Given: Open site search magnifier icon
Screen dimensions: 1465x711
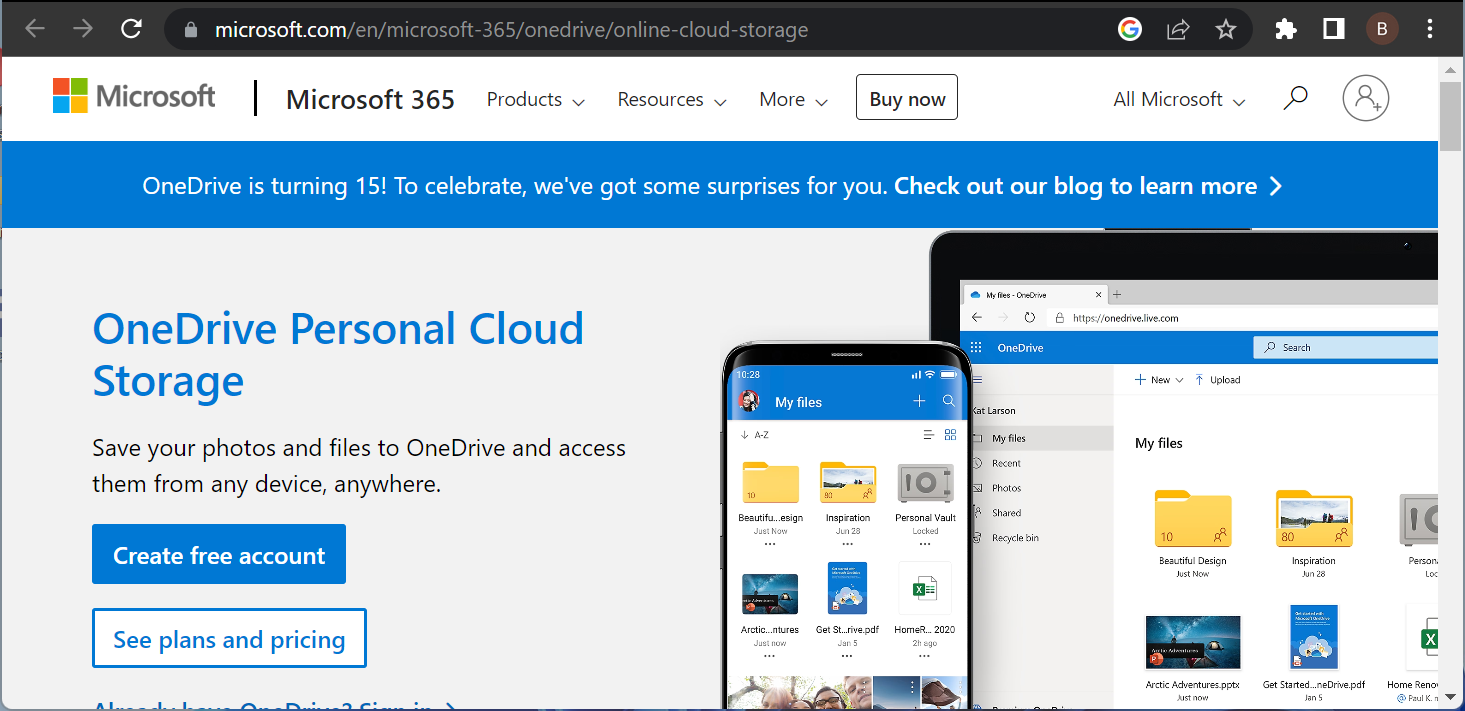Looking at the screenshot, I should tap(1295, 98).
